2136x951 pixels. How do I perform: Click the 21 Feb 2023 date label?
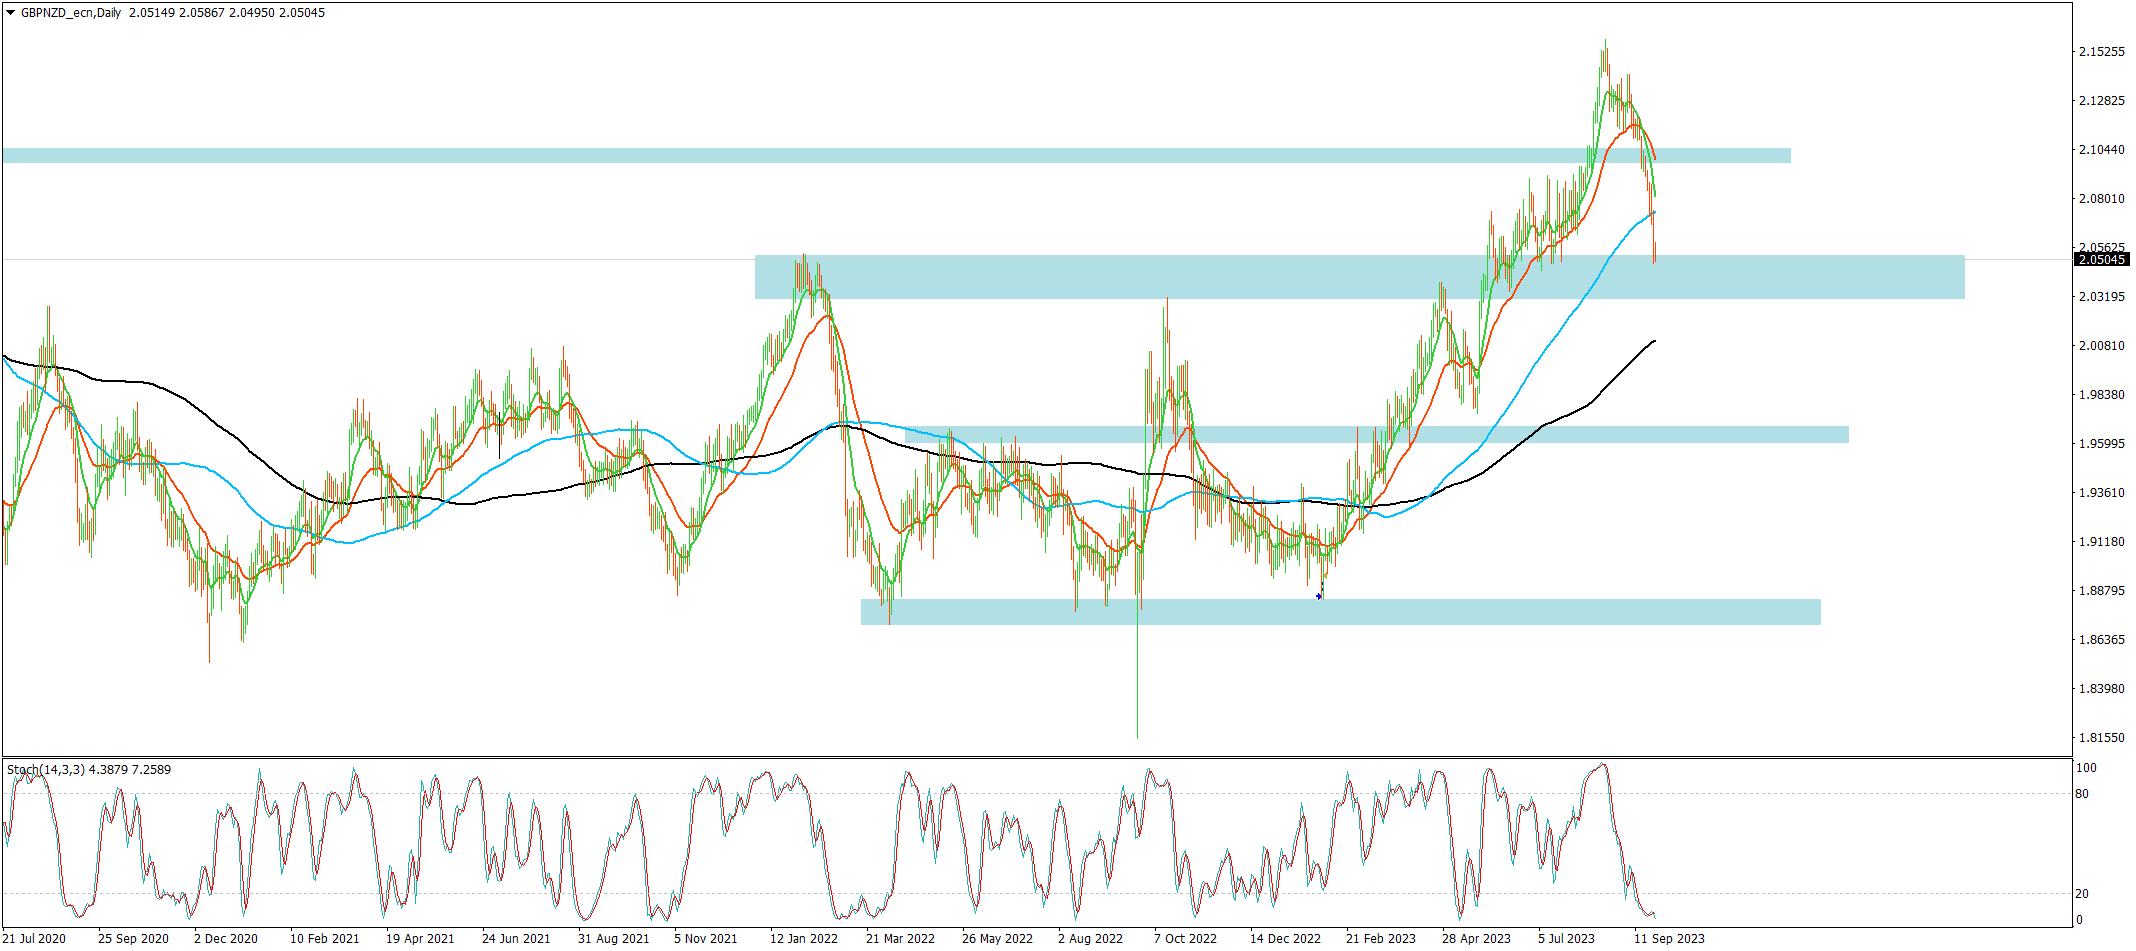[x=1381, y=939]
